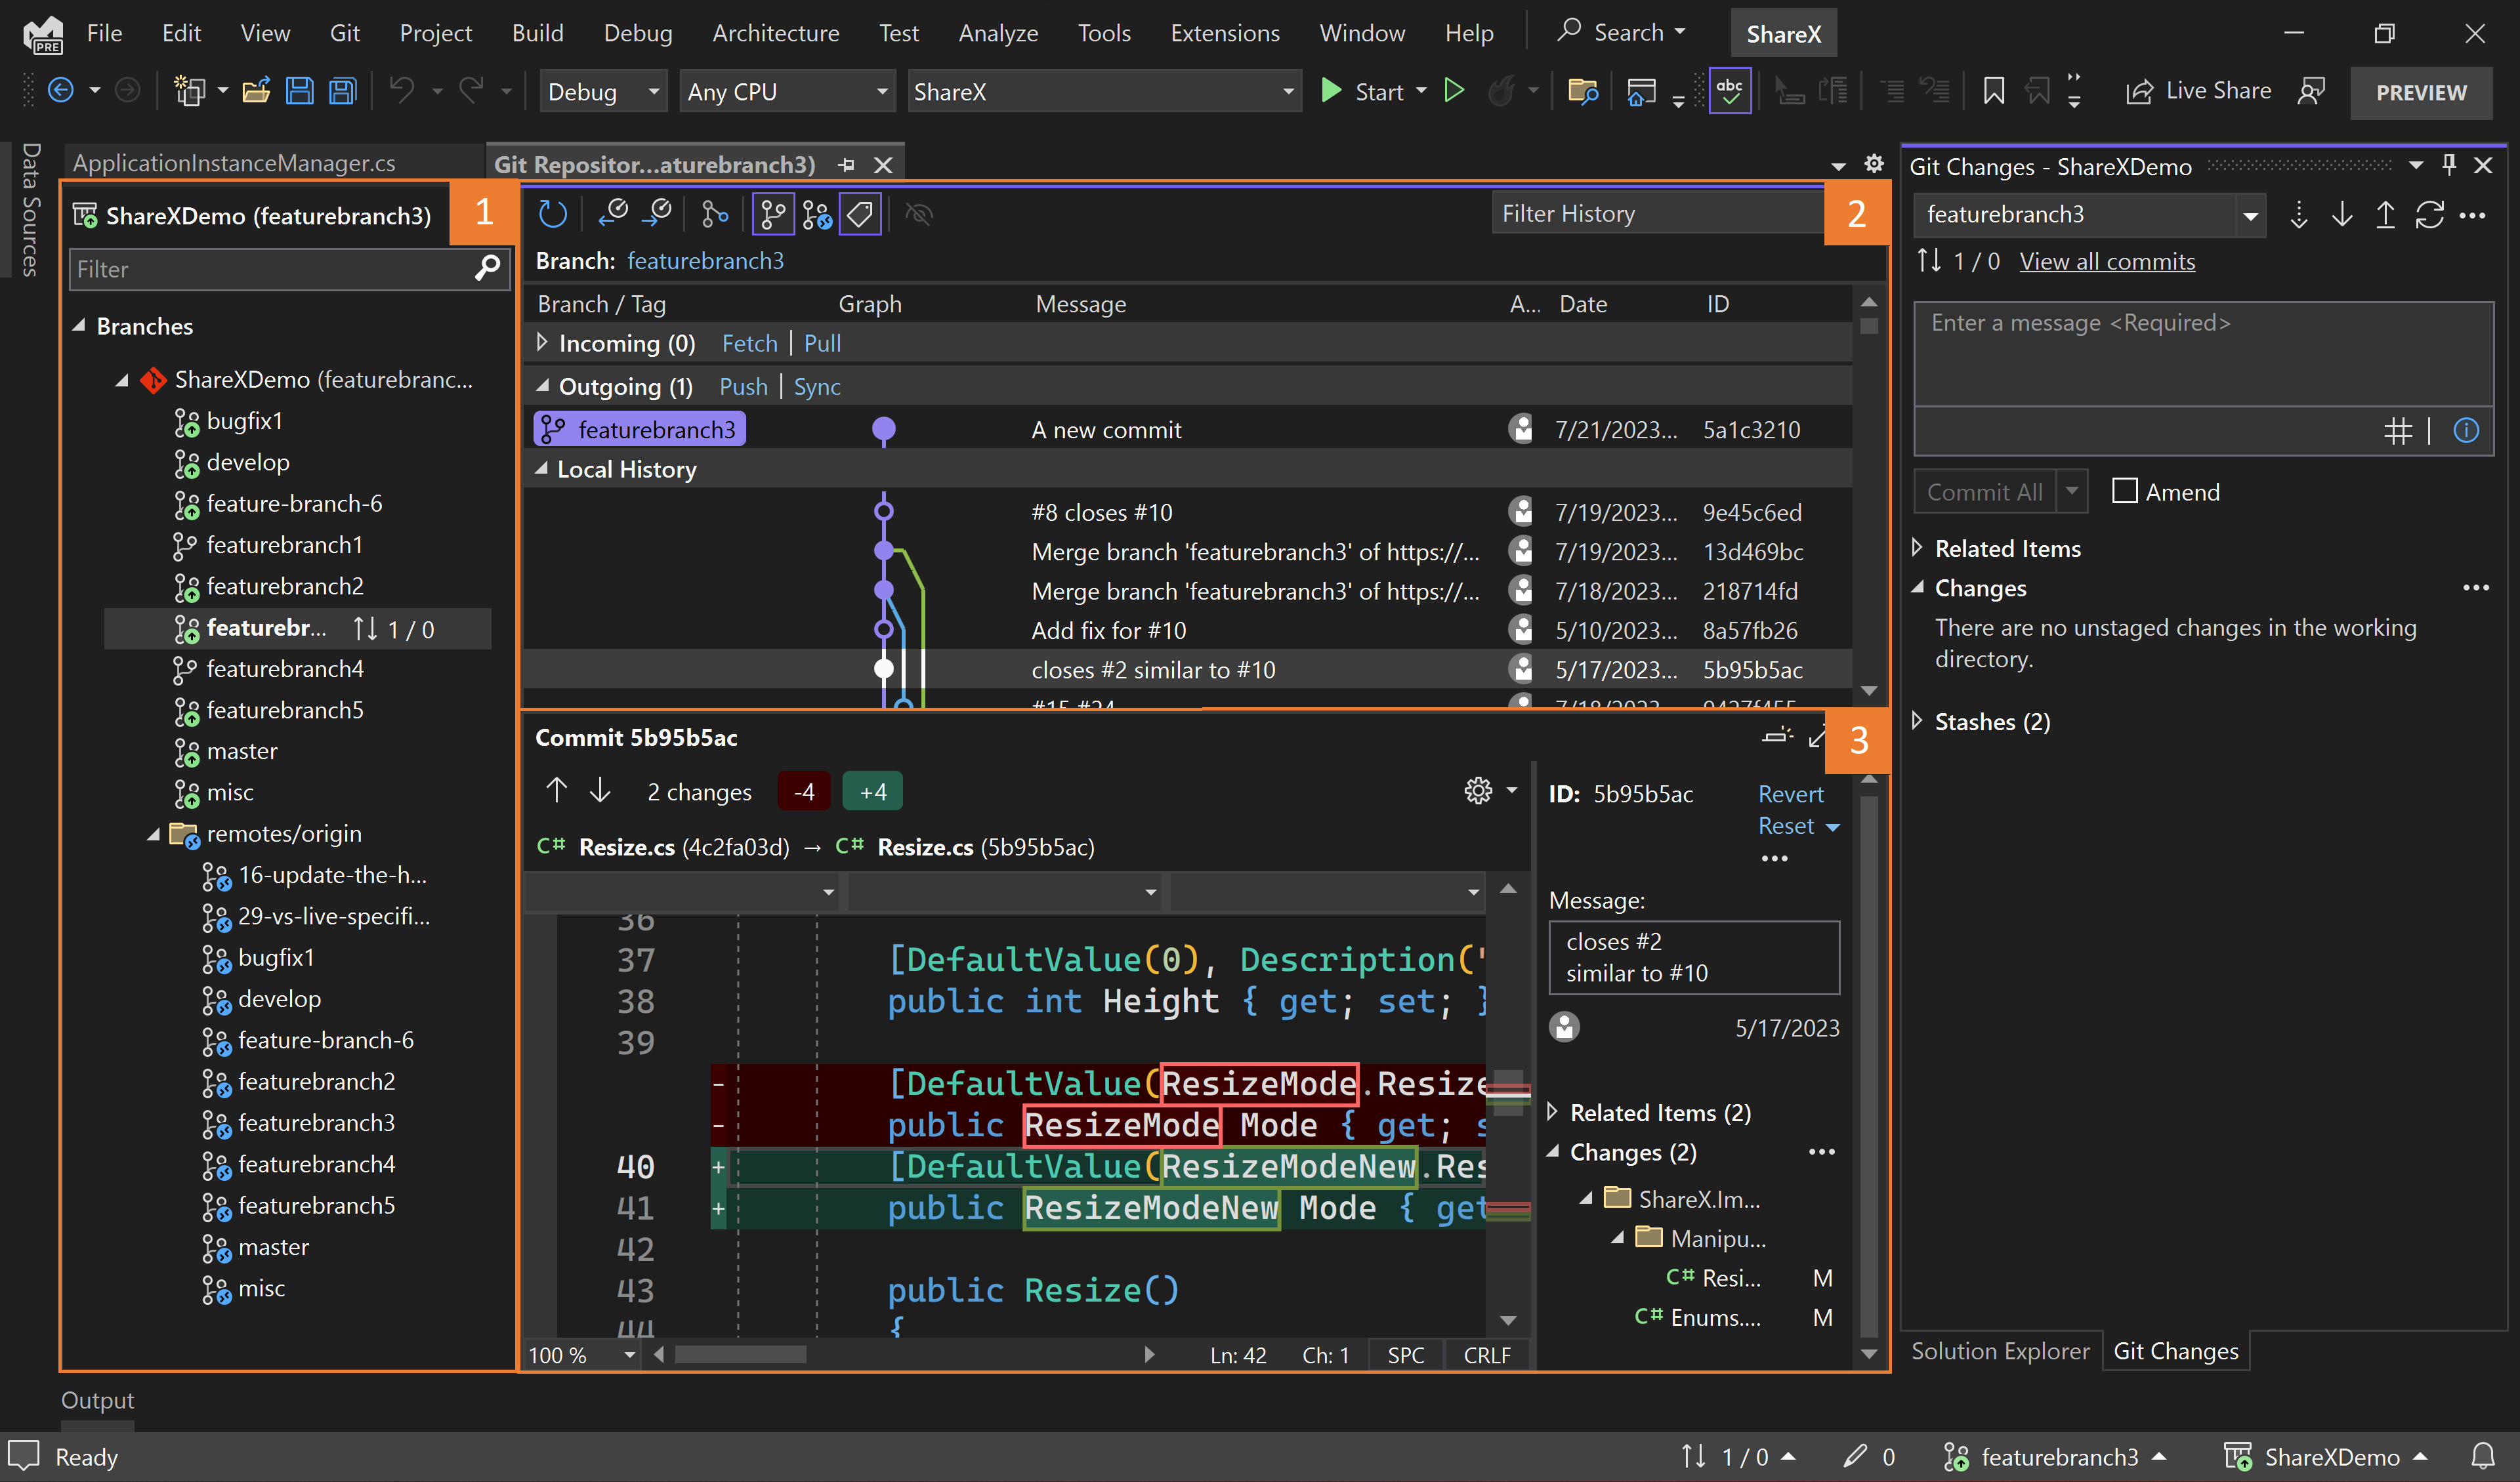The height and width of the screenshot is (1482, 2520).
Task: Expand the Related Items section in commit details
Action: [x=1553, y=1111]
